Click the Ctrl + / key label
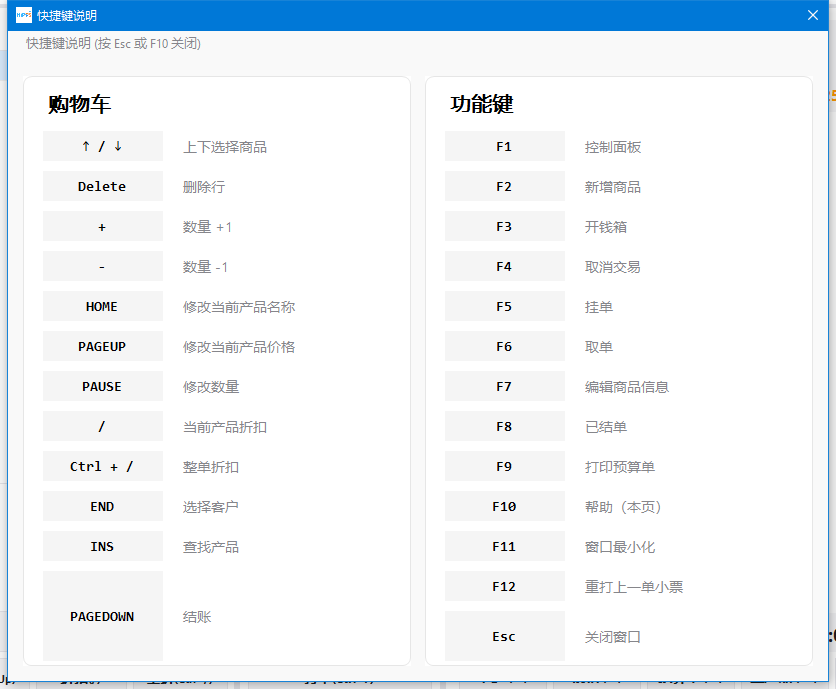Image resolution: width=836 pixels, height=689 pixels. [102, 466]
